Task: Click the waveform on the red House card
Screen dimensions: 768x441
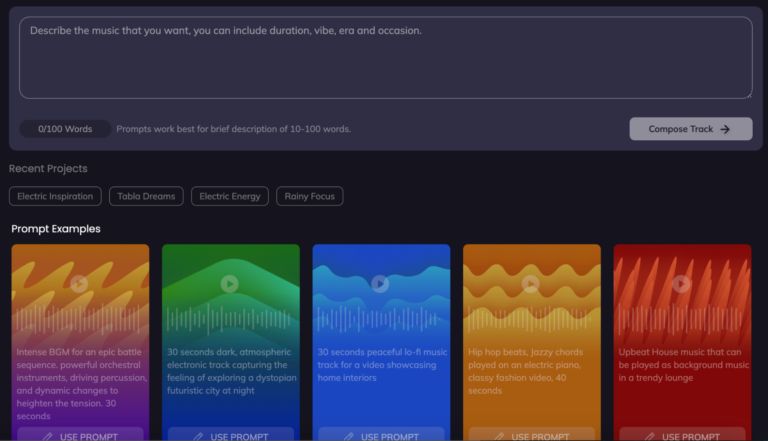Action: point(681,319)
